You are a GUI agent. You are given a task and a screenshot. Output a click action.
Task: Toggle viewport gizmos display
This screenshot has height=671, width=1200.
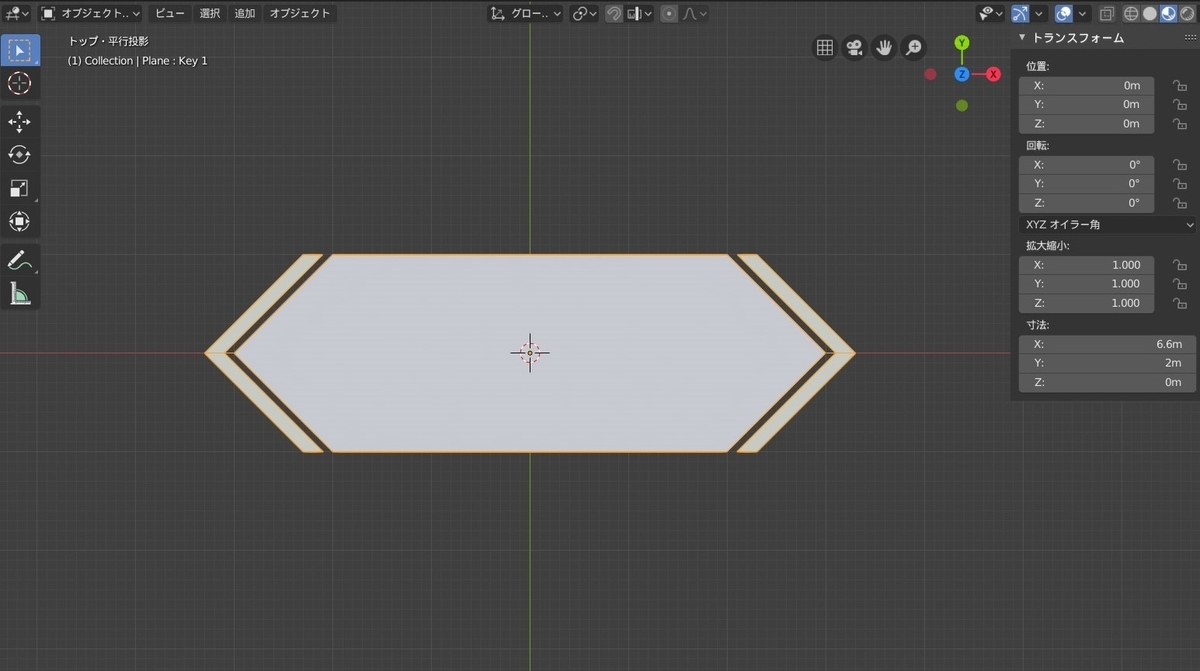[x=1020, y=14]
